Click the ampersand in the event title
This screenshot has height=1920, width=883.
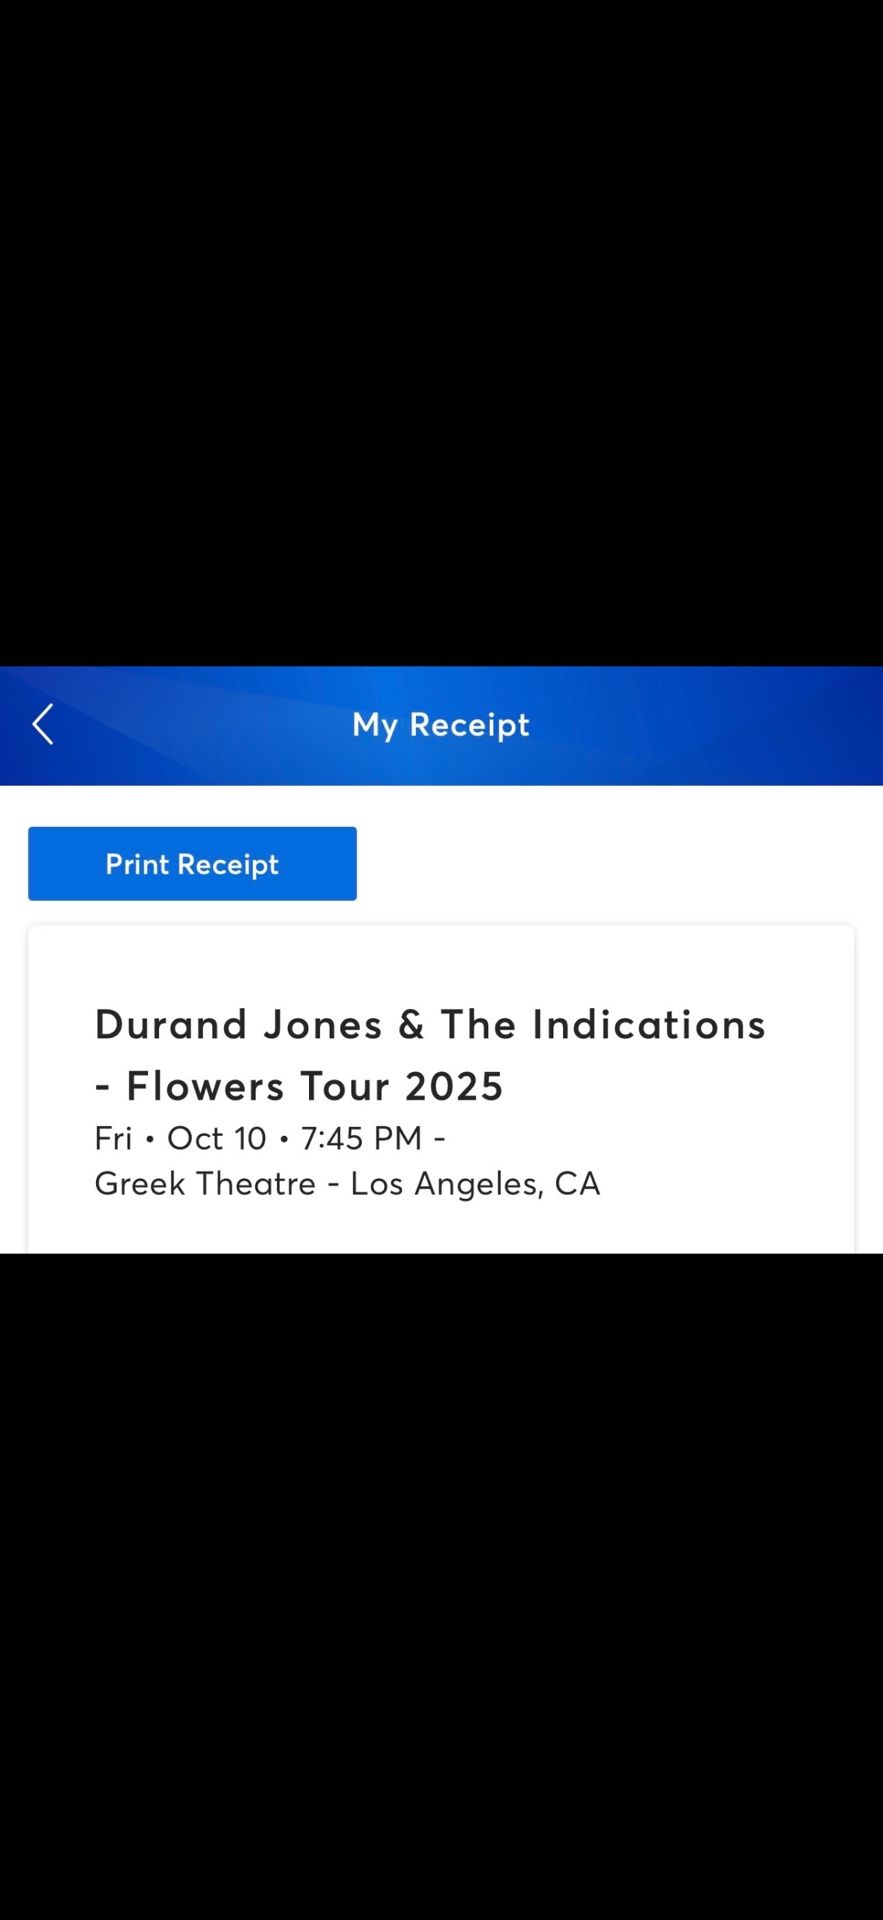pos(411,1024)
